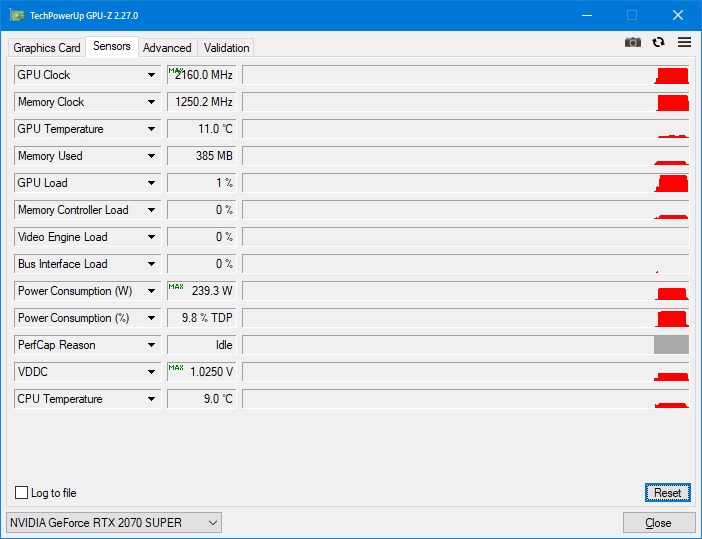Screen dimensions: 702x539
Task: Click the Close button at bottom
Action: click(x=658, y=522)
